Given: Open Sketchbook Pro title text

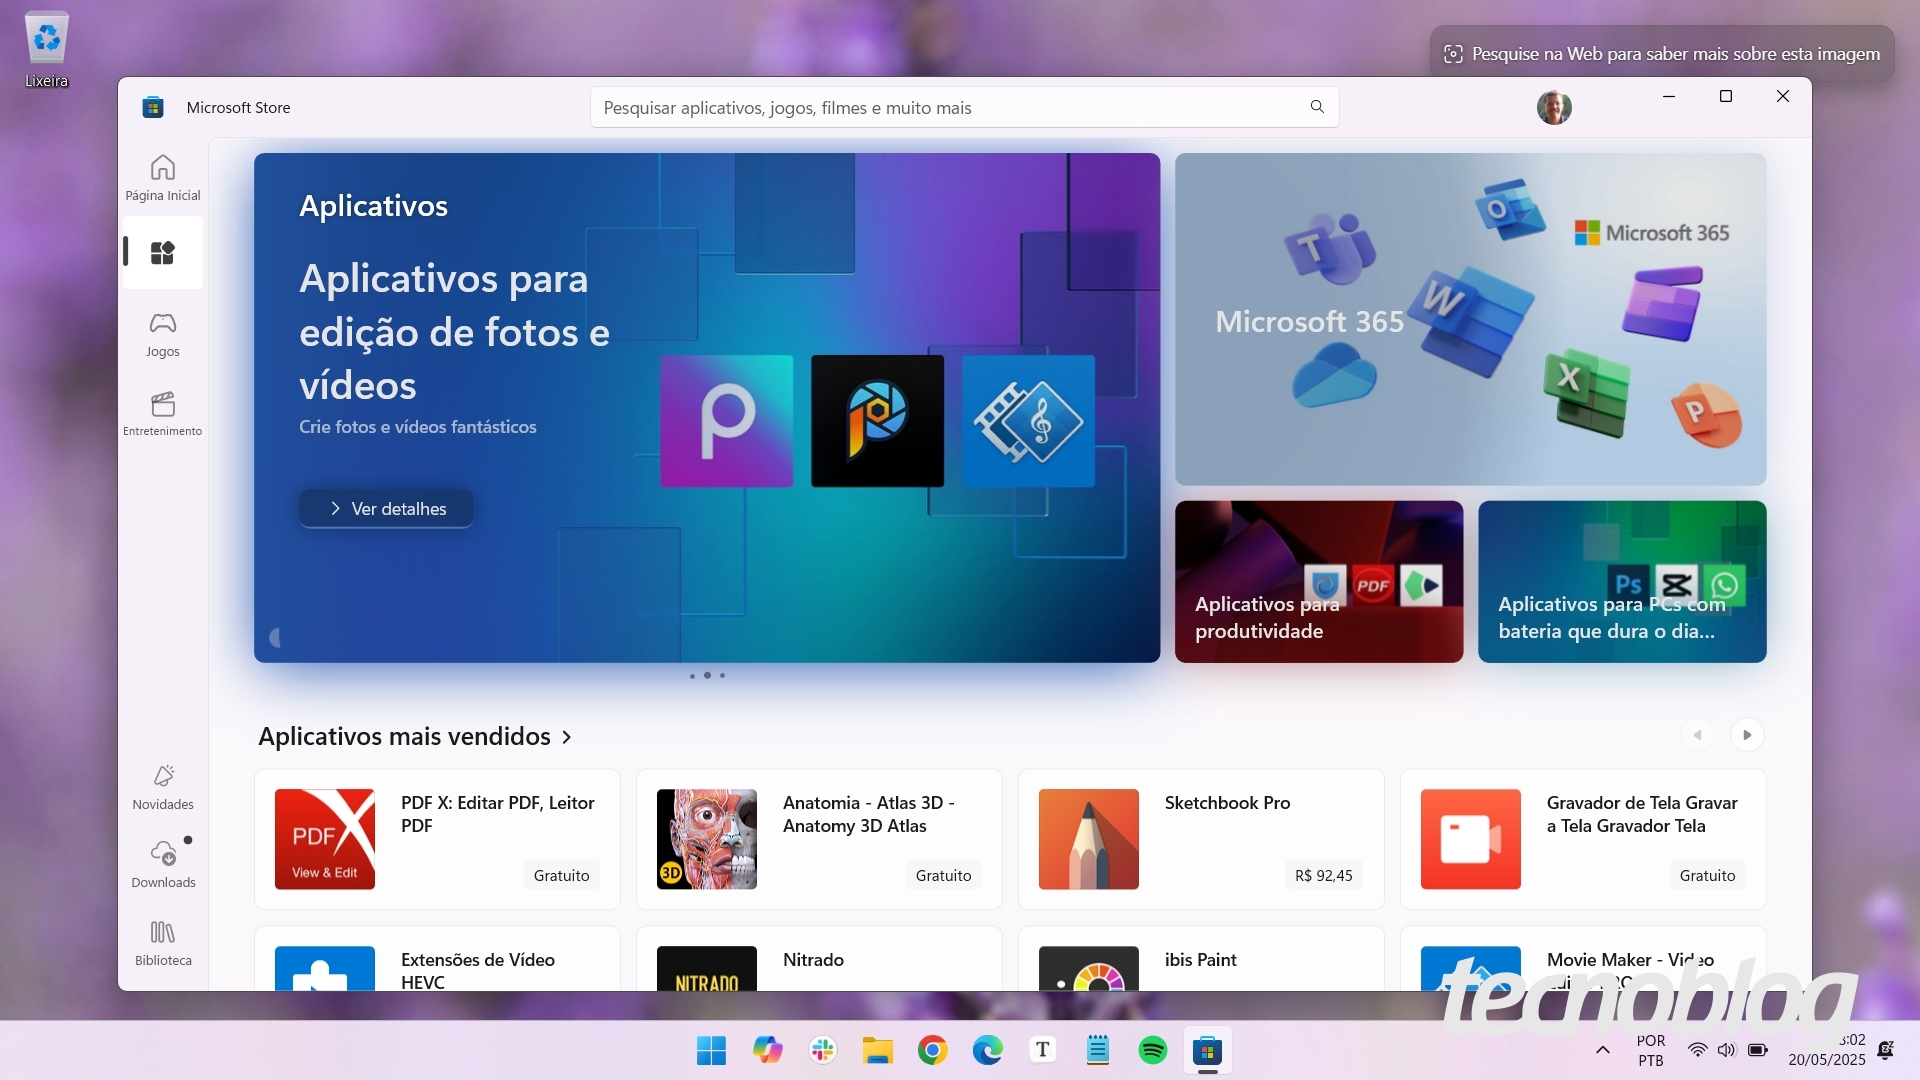Looking at the screenshot, I should (x=1227, y=803).
